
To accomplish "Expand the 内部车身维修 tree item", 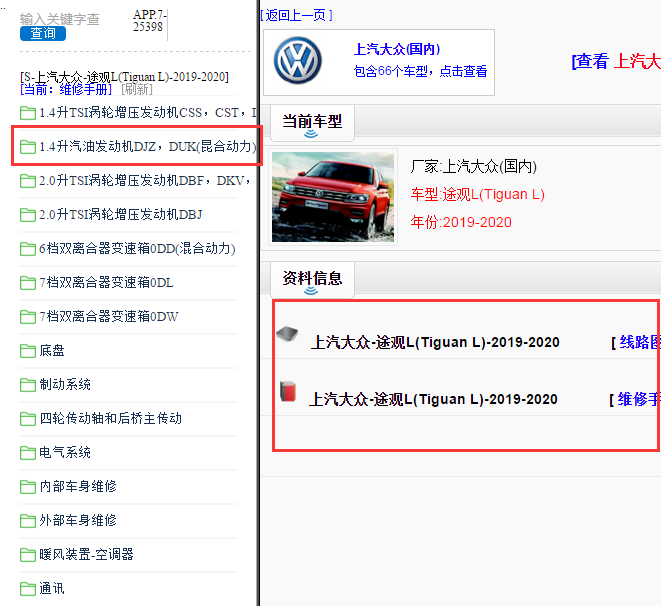I will [x=78, y=487].
